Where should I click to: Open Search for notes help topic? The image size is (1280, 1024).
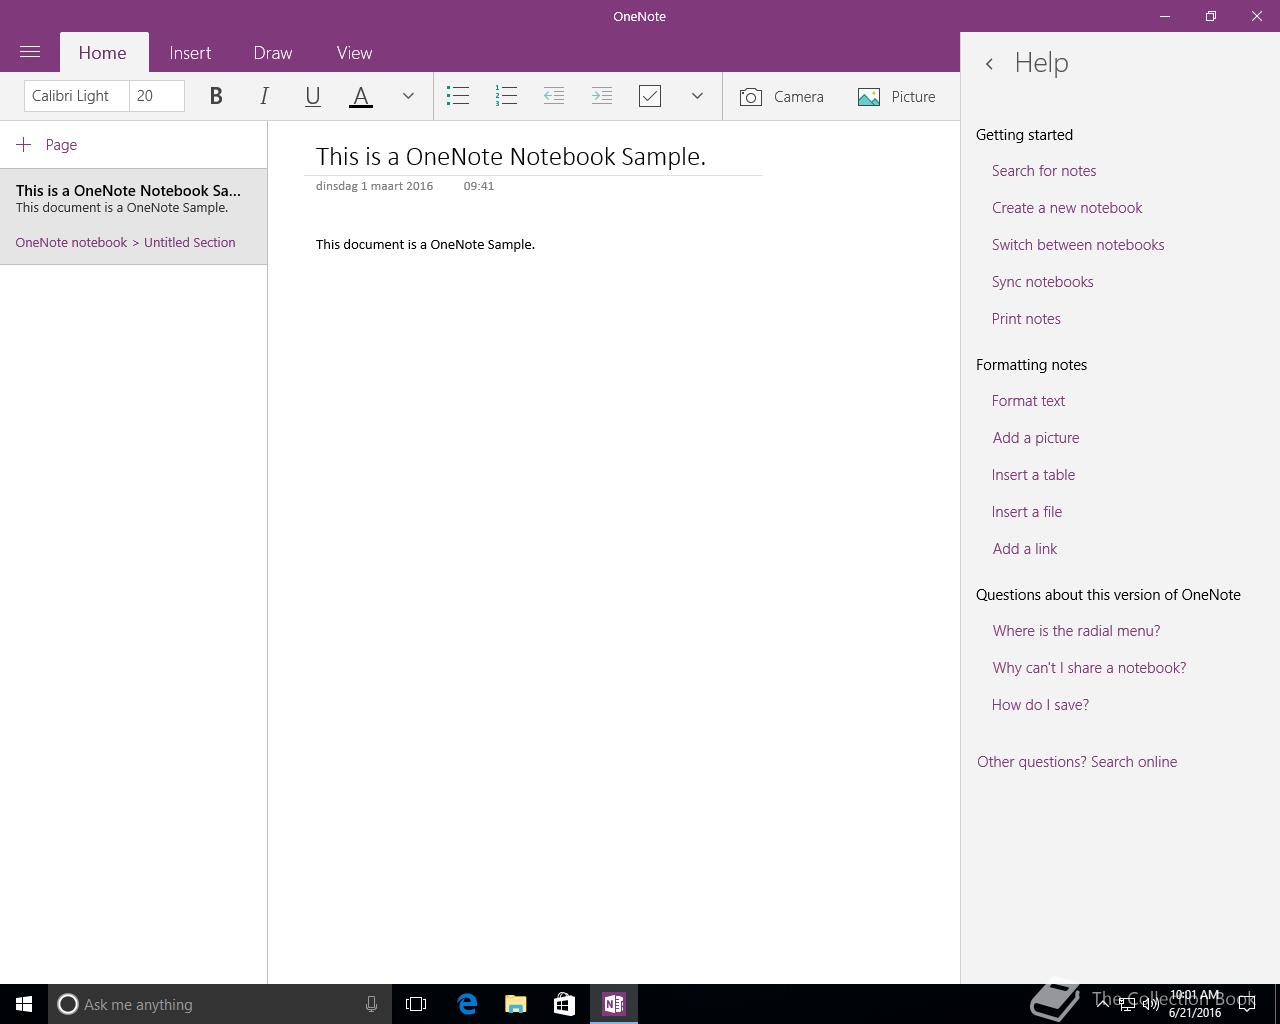1044,171
